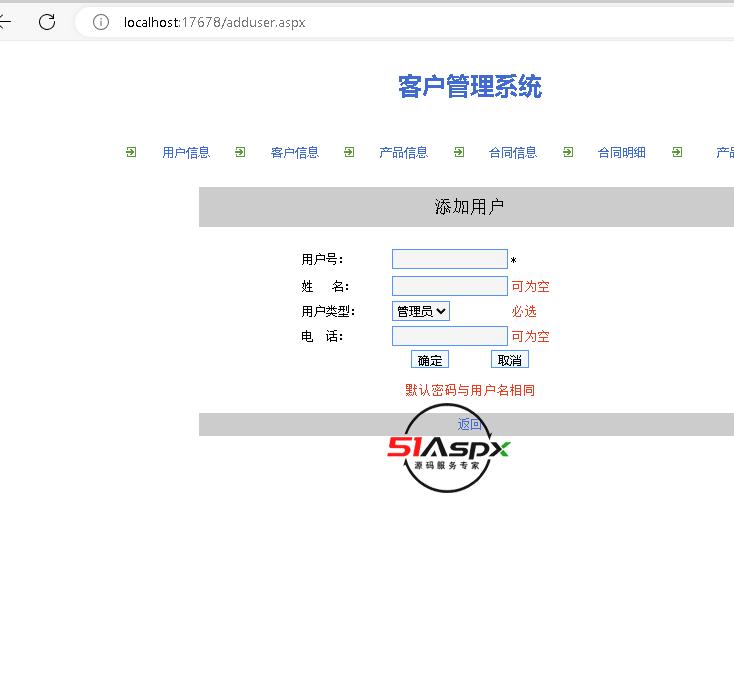This screenshot has width=734, height=676.
Task: Click the 客户管理系统 page title
Action: [x=470, y=87]
